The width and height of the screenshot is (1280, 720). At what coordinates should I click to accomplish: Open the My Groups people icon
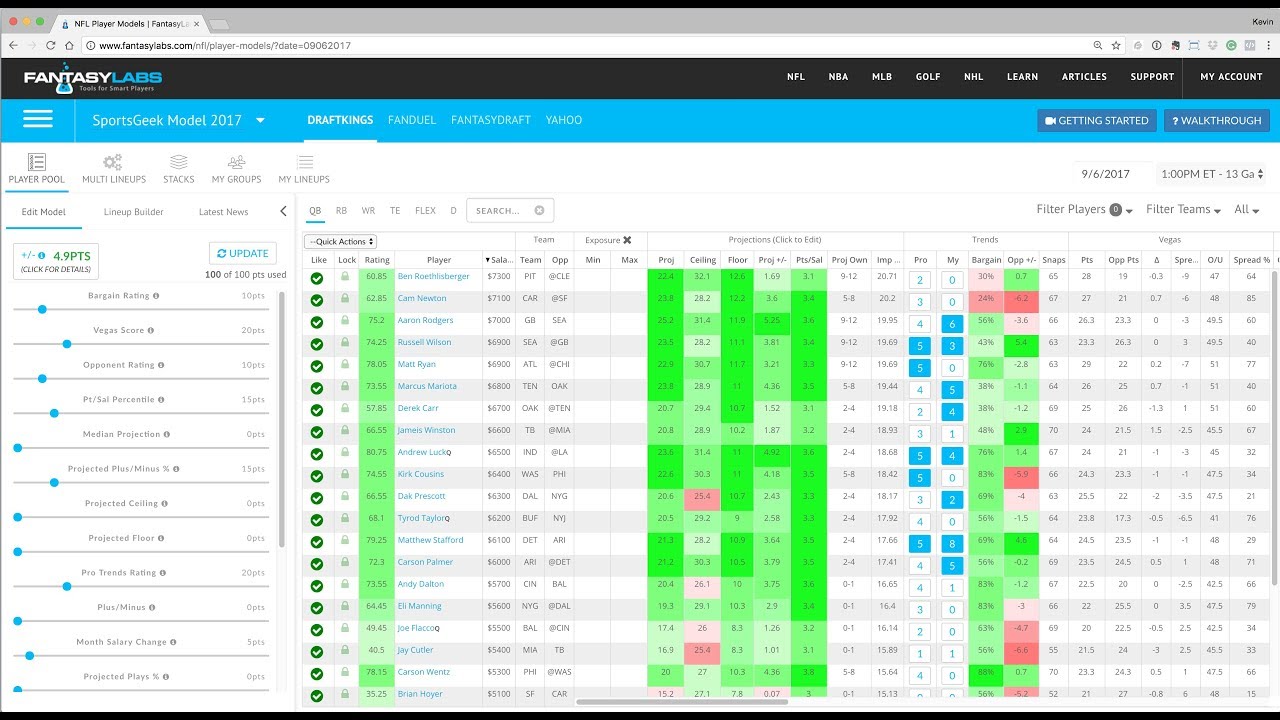click(x=236, y=162)
